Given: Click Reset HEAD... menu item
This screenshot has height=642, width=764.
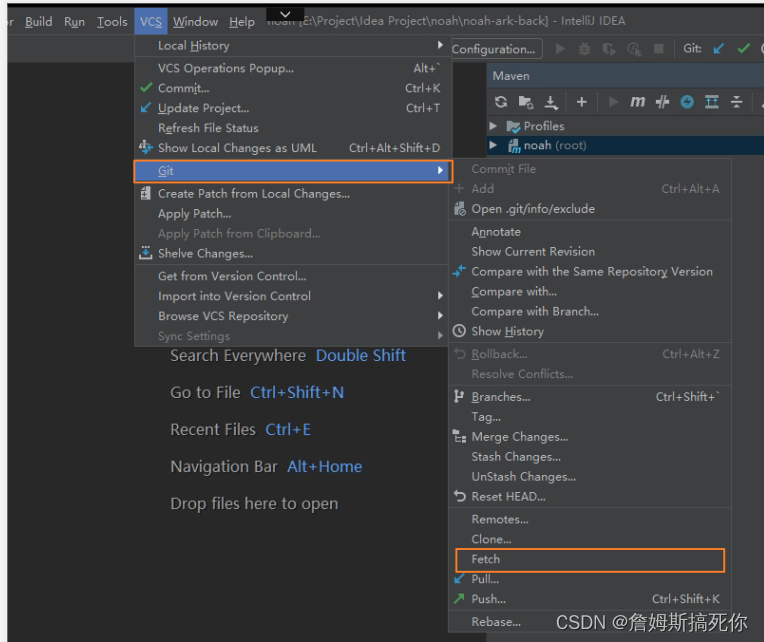Looking at the screenshot, I should coord(590,497).
